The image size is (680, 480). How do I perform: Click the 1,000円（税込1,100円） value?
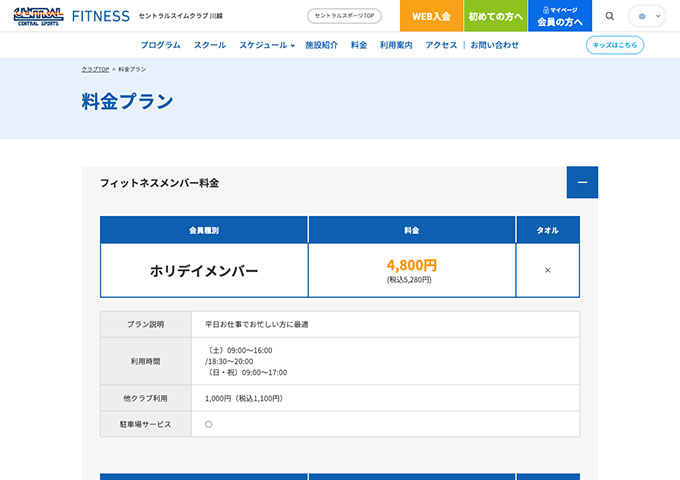coord(245,398)
